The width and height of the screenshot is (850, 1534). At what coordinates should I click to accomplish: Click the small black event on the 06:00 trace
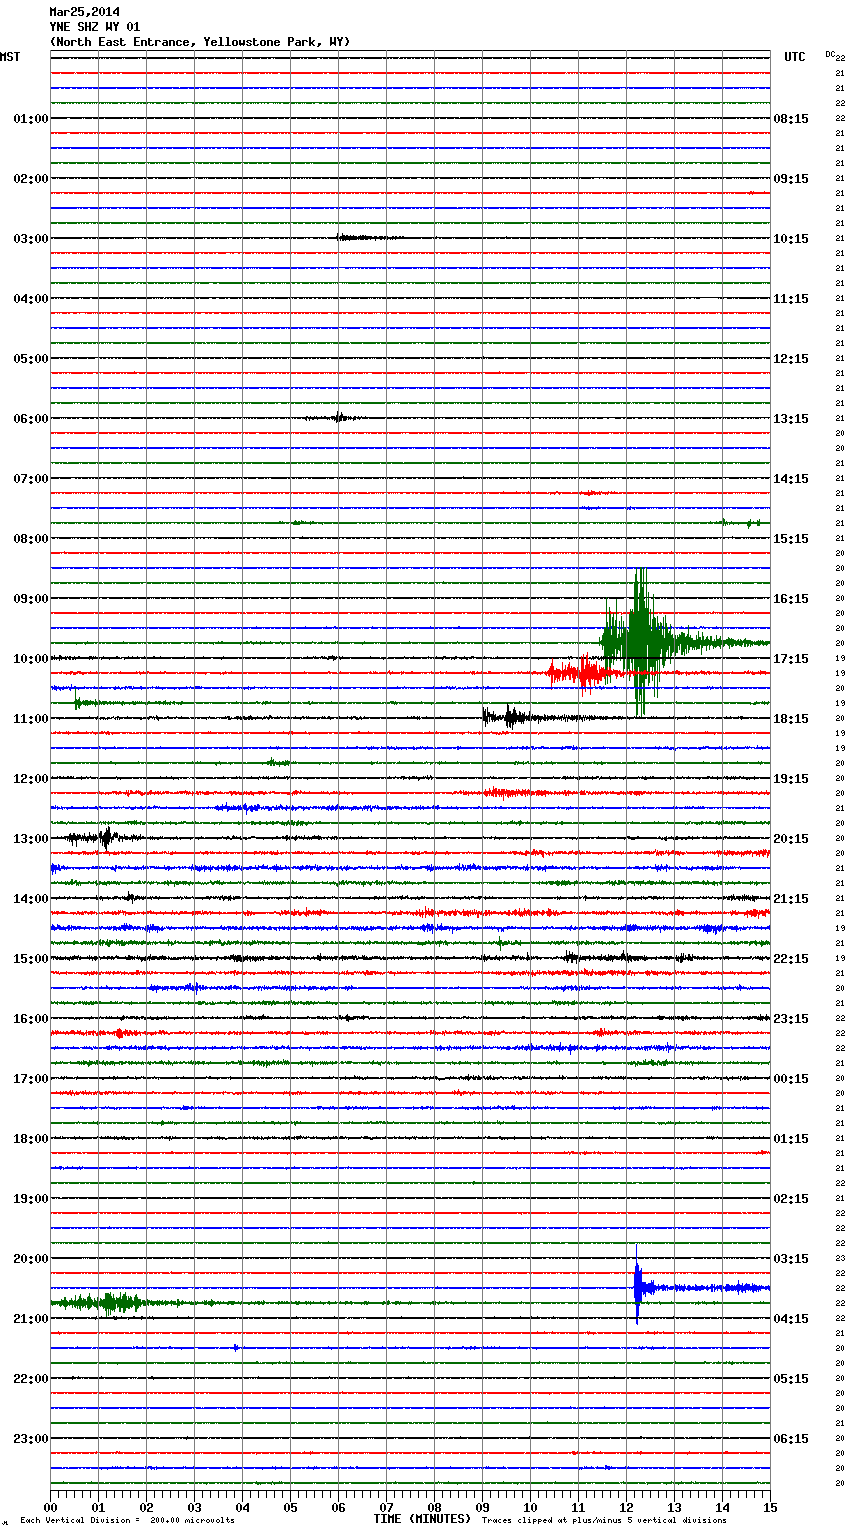338,417
